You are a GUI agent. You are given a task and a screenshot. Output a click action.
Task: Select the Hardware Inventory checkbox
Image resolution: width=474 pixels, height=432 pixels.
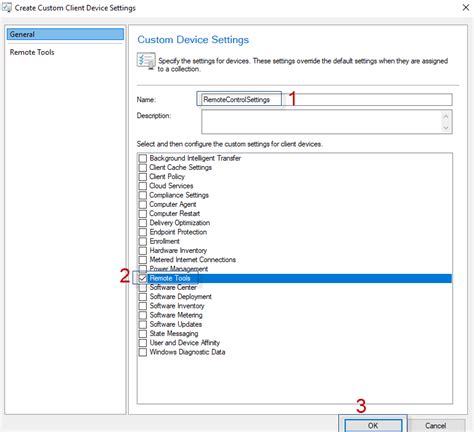[143, 251]
